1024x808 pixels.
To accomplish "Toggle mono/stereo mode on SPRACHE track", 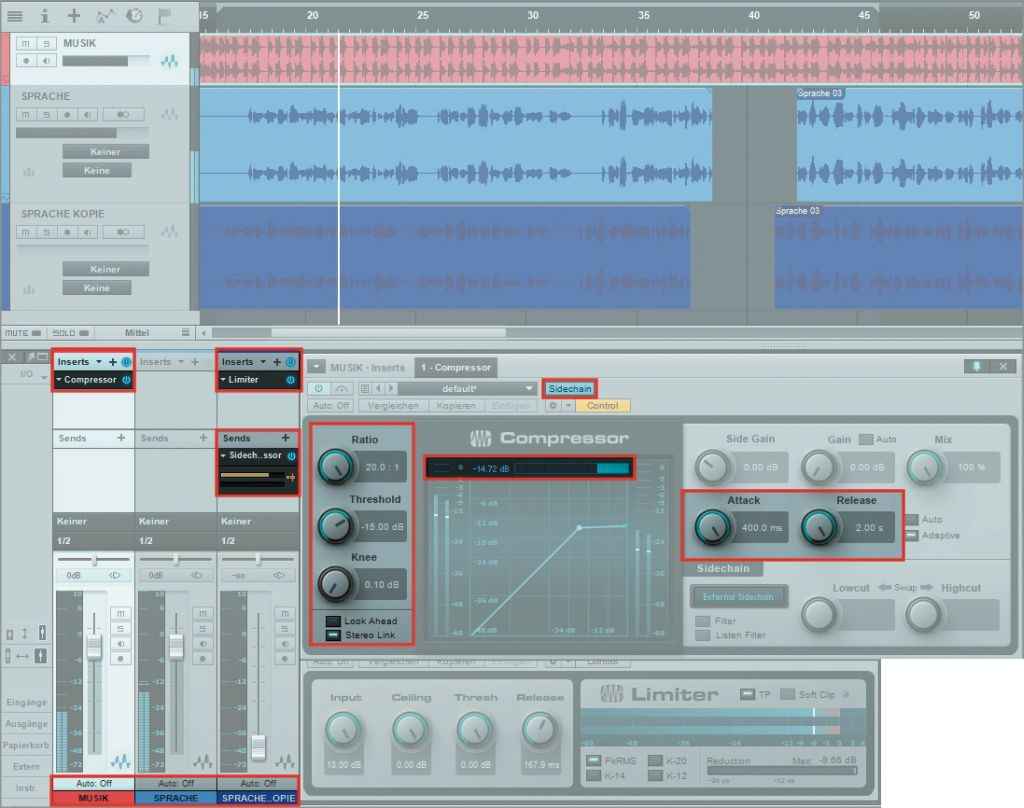I will (123, 114).
